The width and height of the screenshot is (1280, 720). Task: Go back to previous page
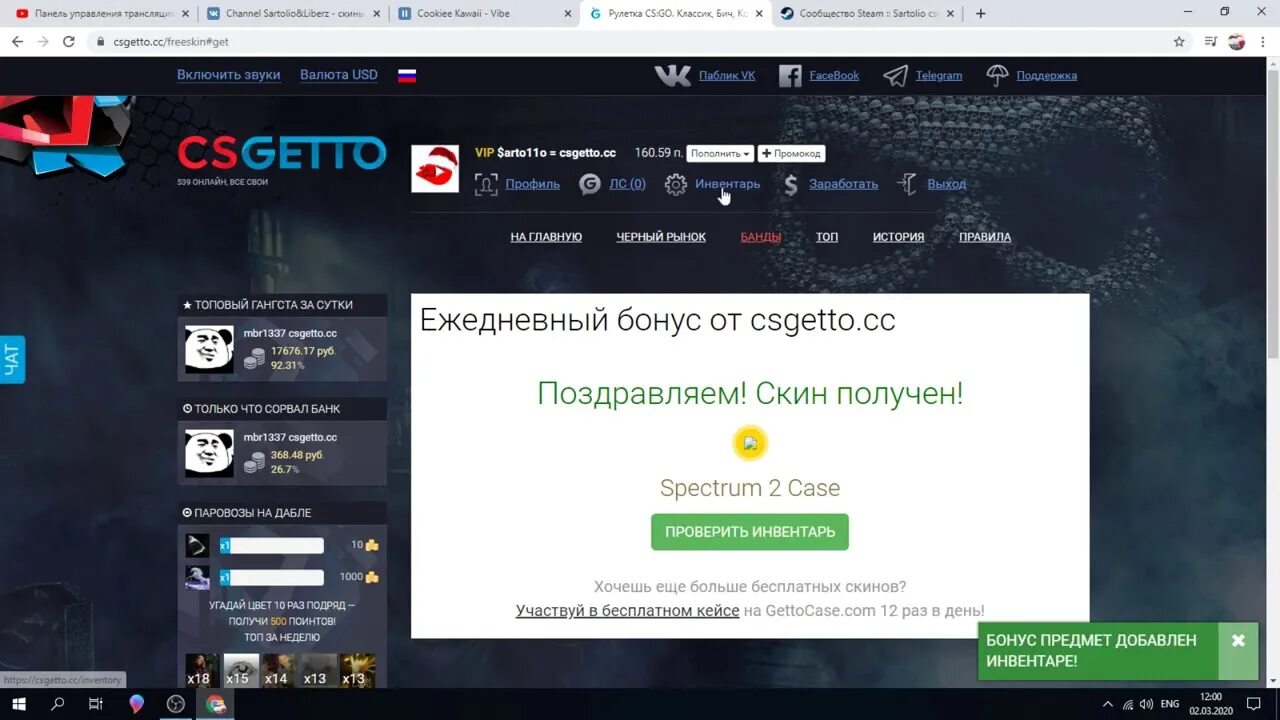17,42
